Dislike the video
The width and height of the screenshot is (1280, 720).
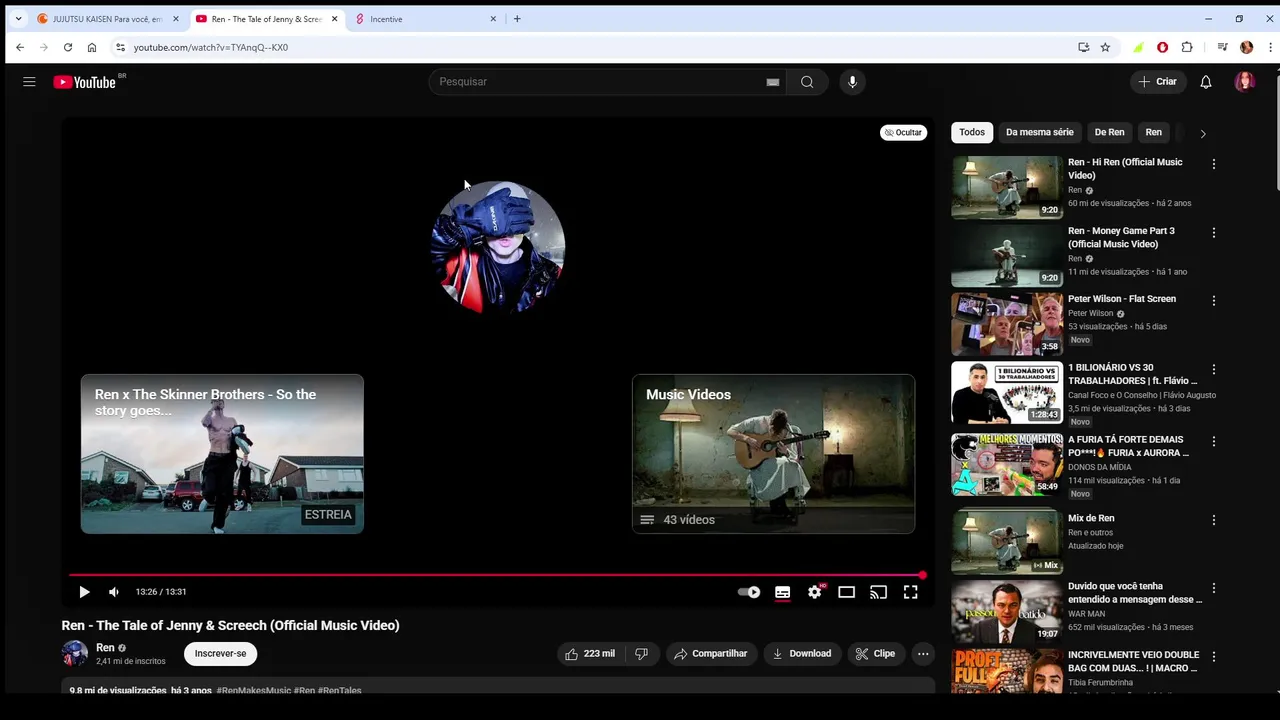click(641, 654)
